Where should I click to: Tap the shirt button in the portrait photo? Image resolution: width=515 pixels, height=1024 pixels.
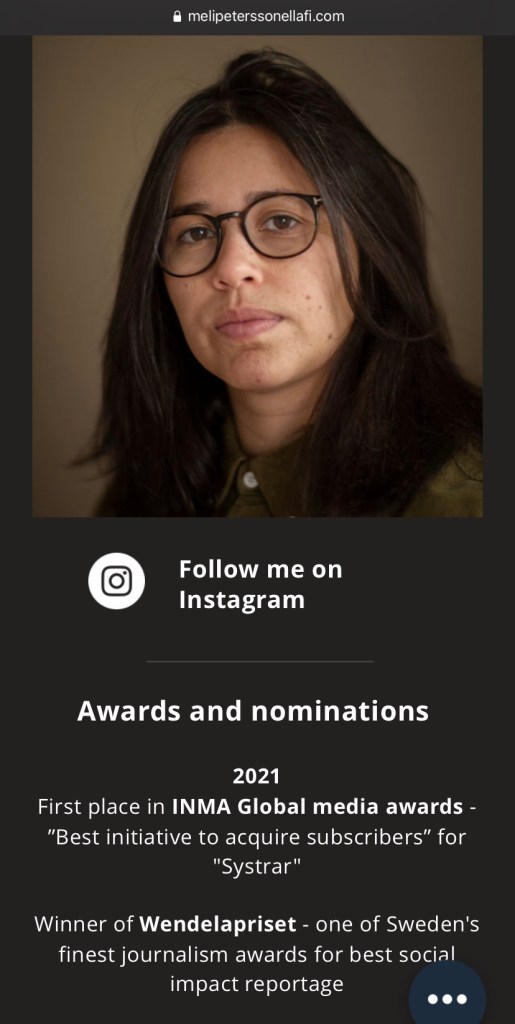(249, 481)
